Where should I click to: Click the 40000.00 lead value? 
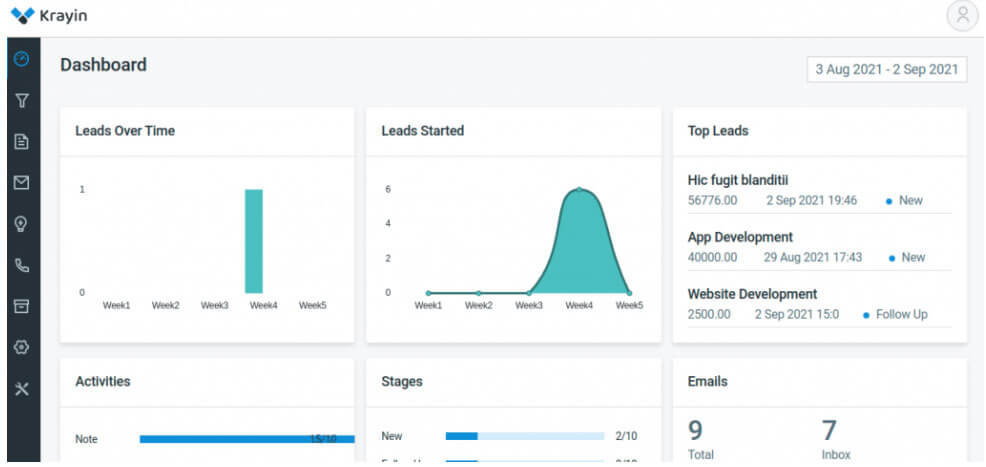click(x=712, y=257)
